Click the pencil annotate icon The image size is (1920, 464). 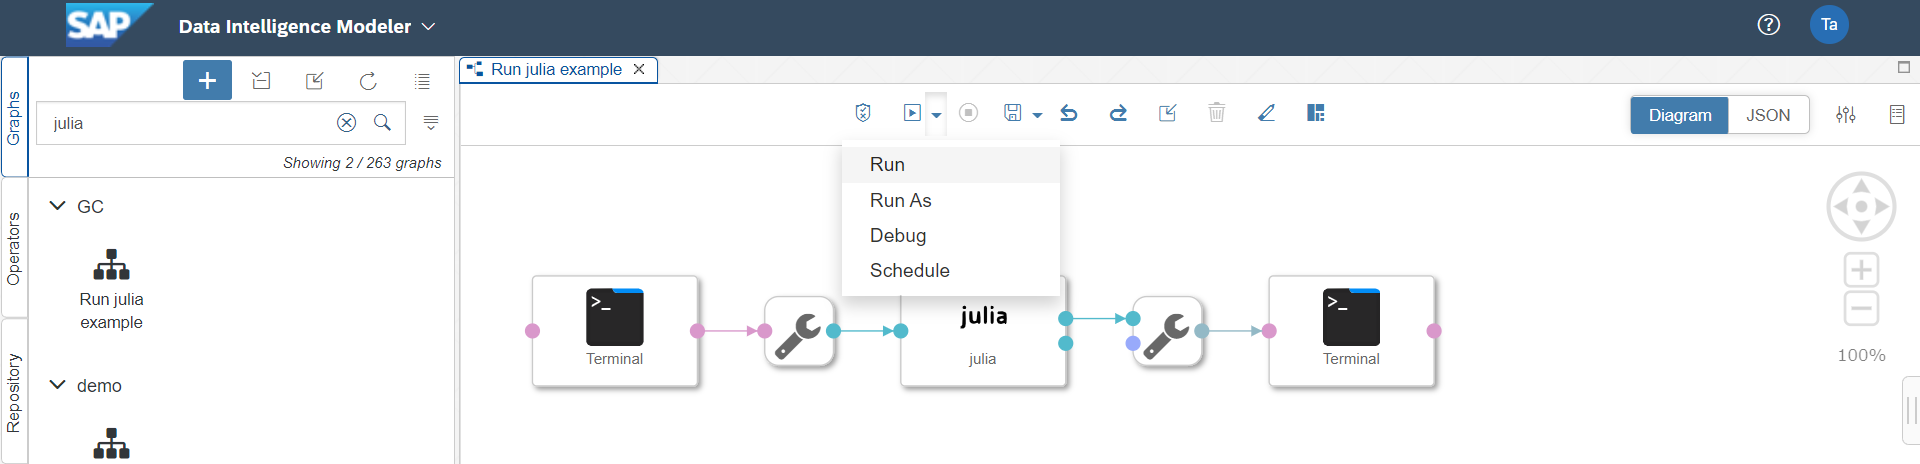coord(1266,113)
